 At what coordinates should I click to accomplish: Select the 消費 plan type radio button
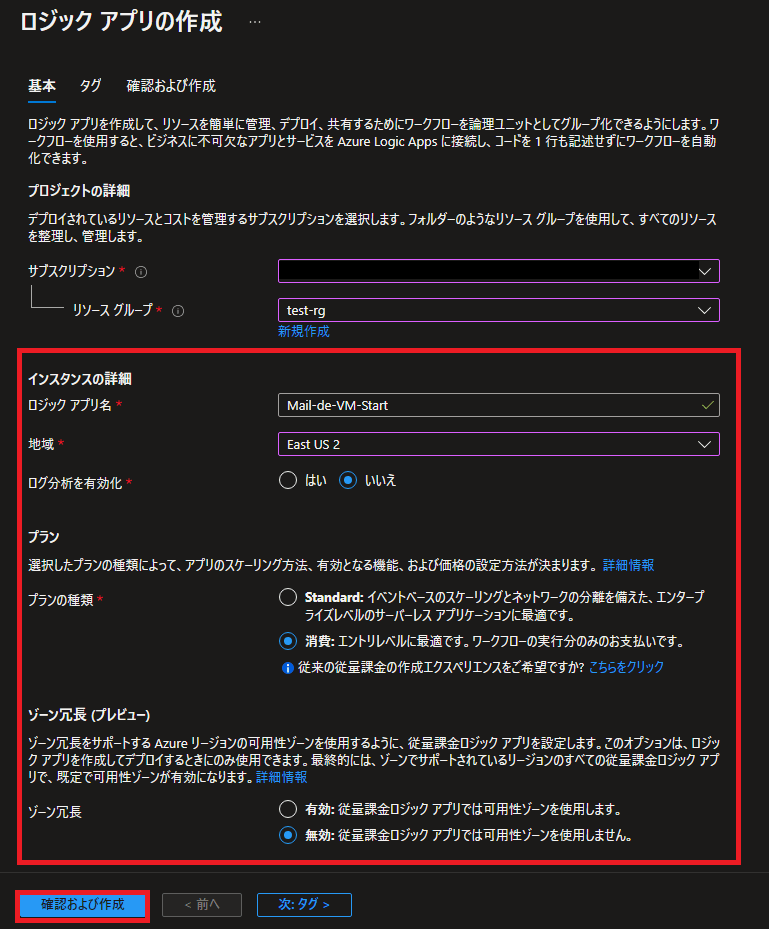(x=288, y=641)
